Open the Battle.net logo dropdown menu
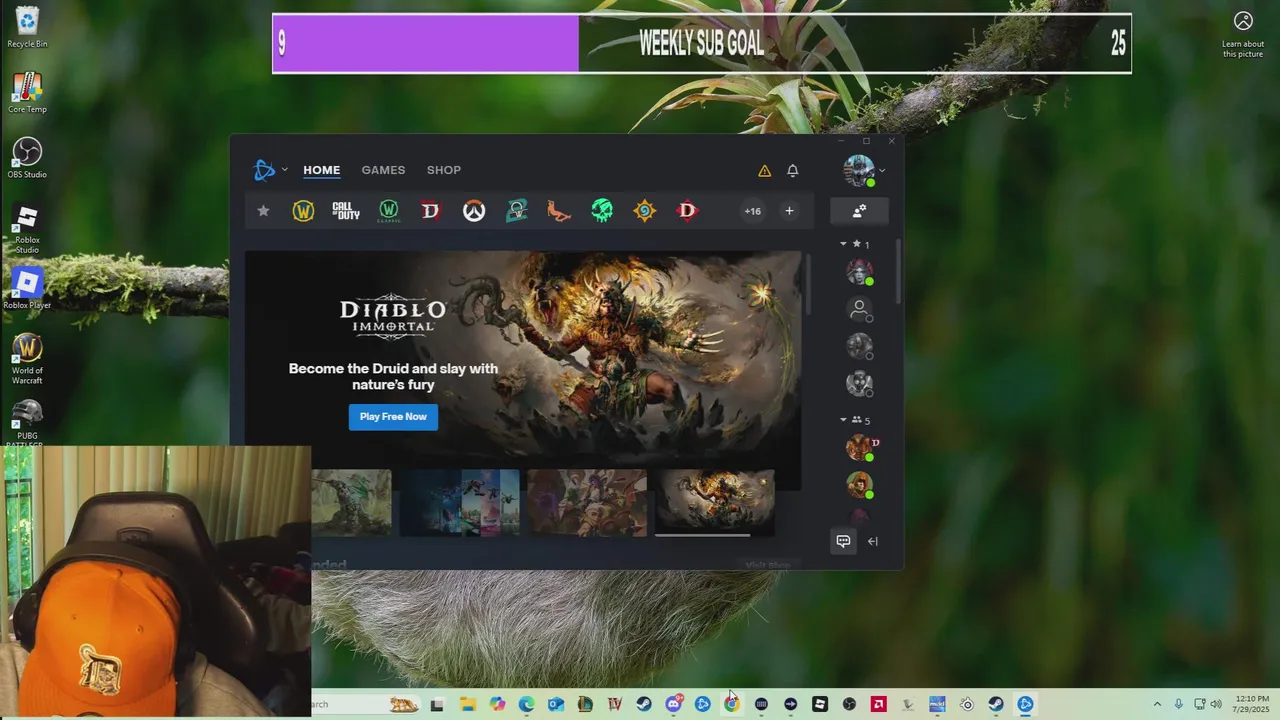This screenshot has width=1280, height=720. (270, 170)
